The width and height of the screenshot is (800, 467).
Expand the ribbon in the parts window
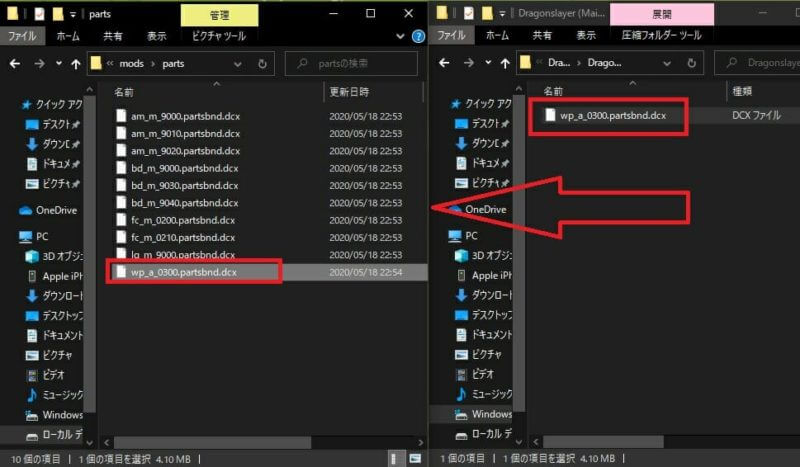point(401,36)
